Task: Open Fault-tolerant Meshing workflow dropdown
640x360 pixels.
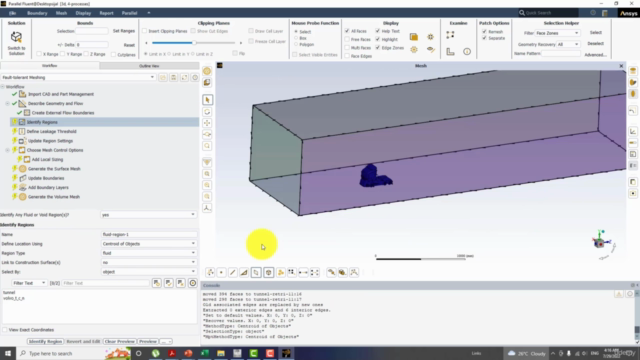Action: (x=78, y=77)
